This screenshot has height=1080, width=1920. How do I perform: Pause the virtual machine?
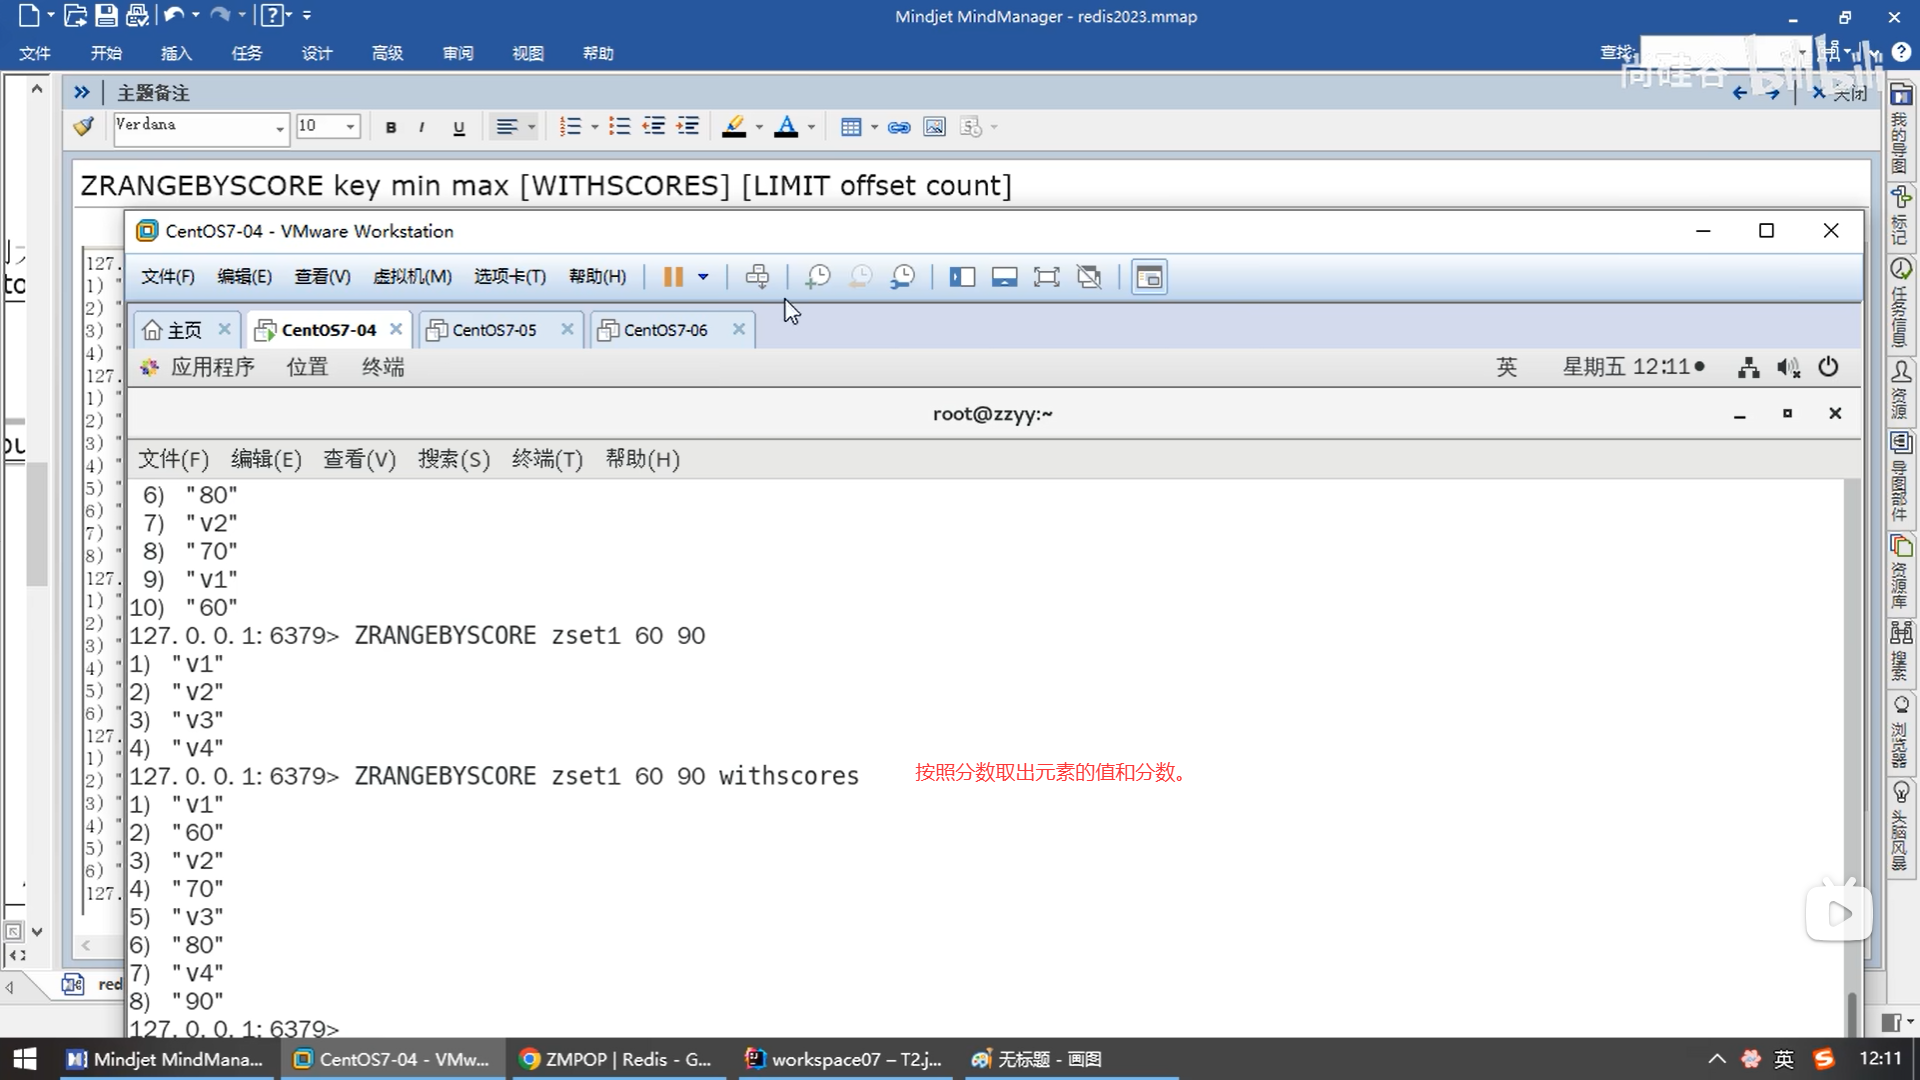[673, 277]
